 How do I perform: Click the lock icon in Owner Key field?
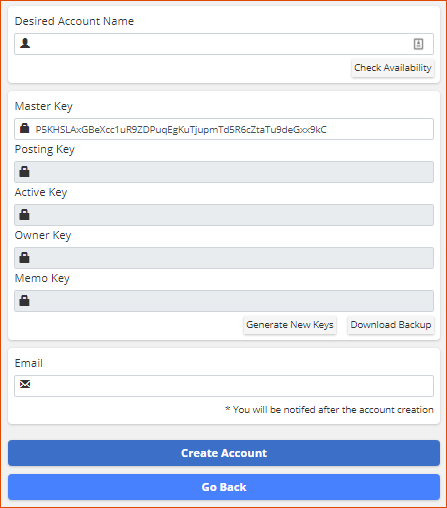[x=24, y=257]
